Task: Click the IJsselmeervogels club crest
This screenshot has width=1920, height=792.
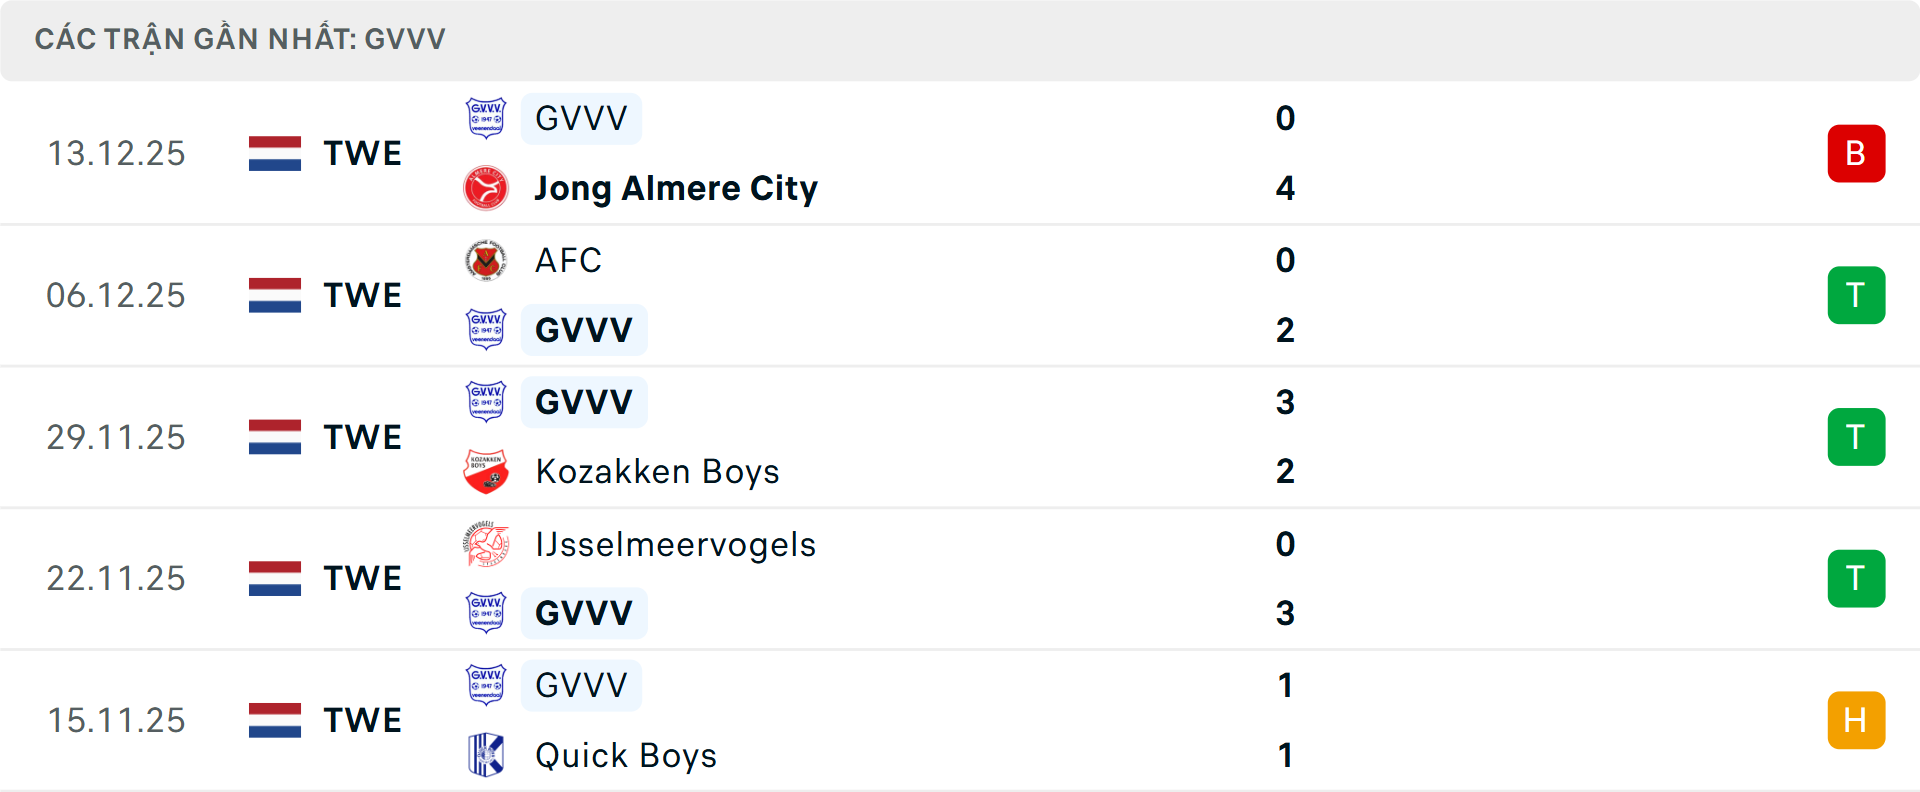Action: point(486,544)
